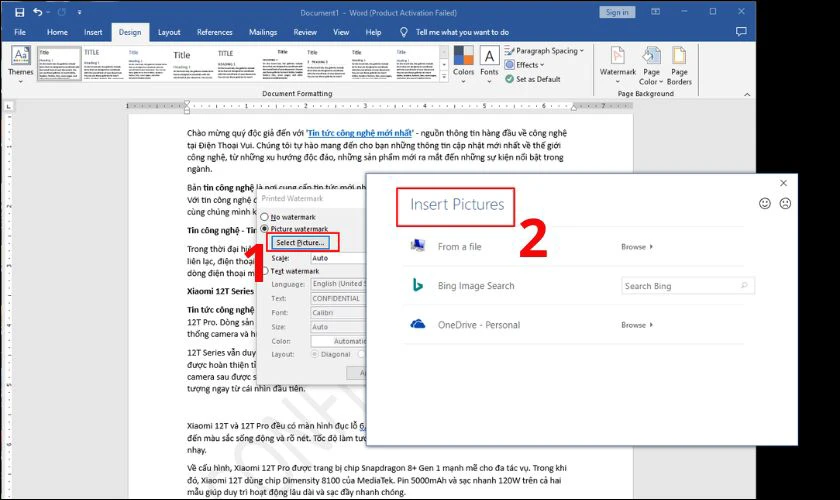Click the Tell me lightbulb icon
840x500 pixels.
click(x=404, y=32)
